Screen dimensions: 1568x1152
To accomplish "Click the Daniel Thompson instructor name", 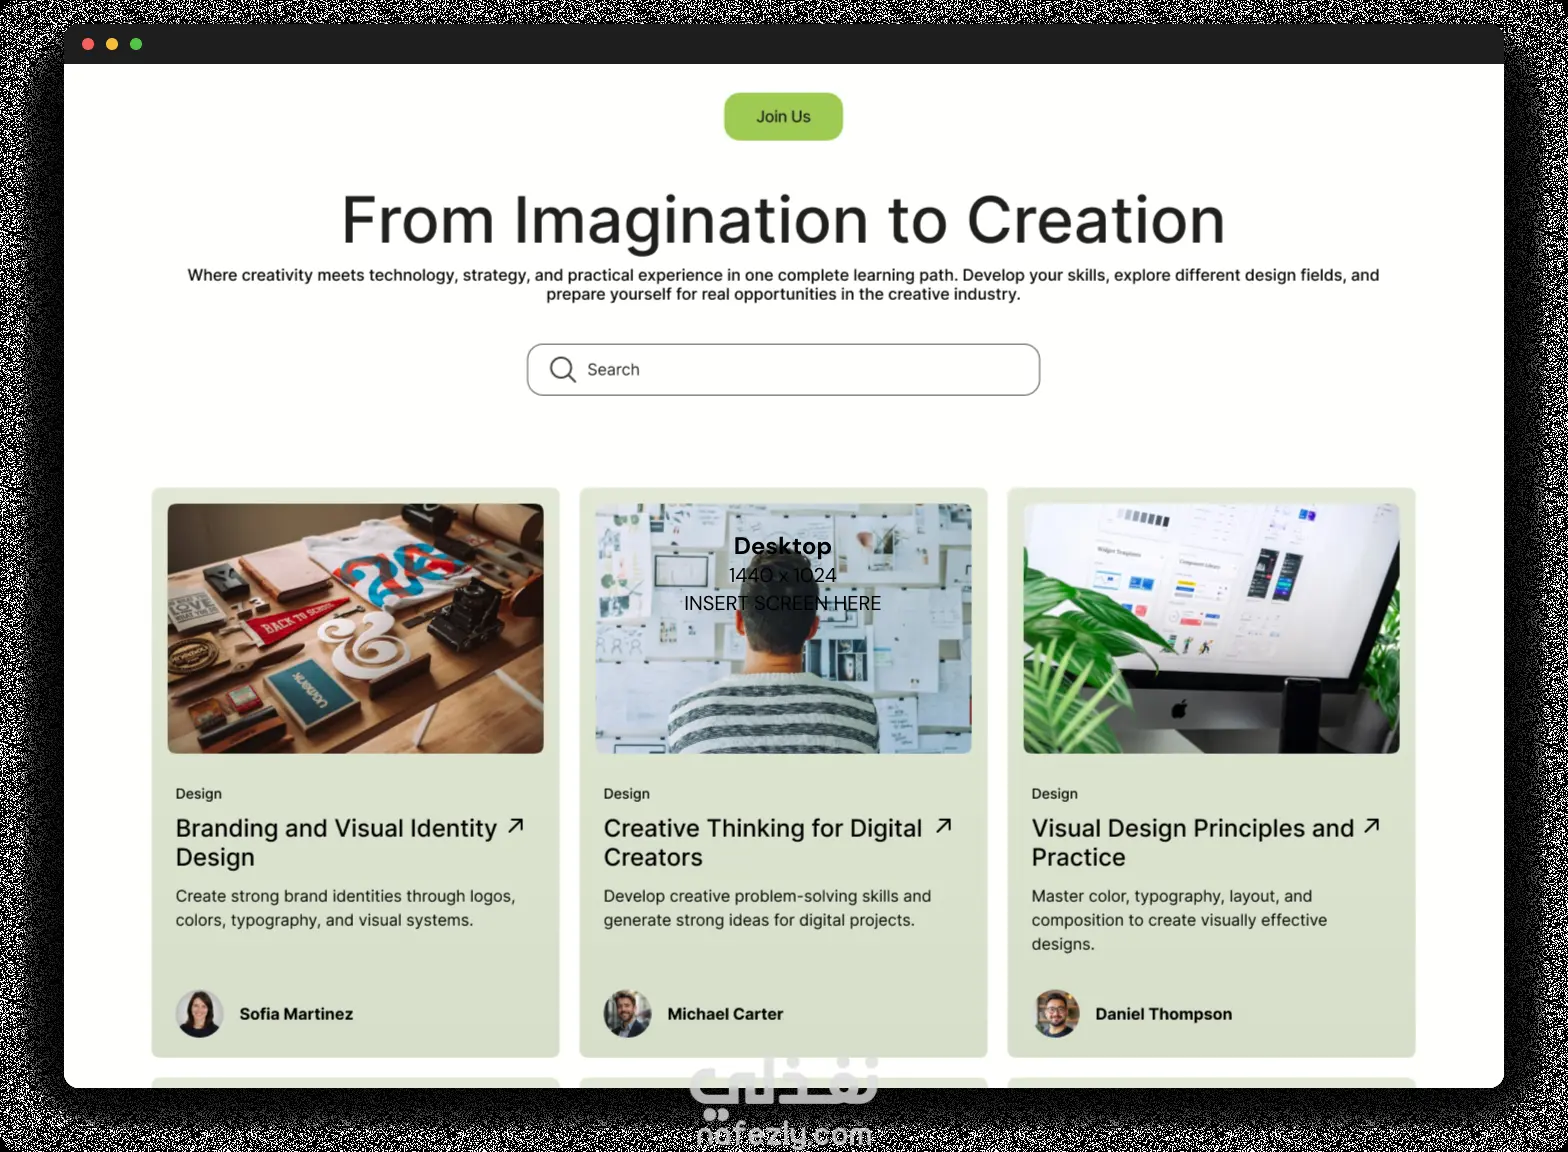I will (x=1163, y=1014).
